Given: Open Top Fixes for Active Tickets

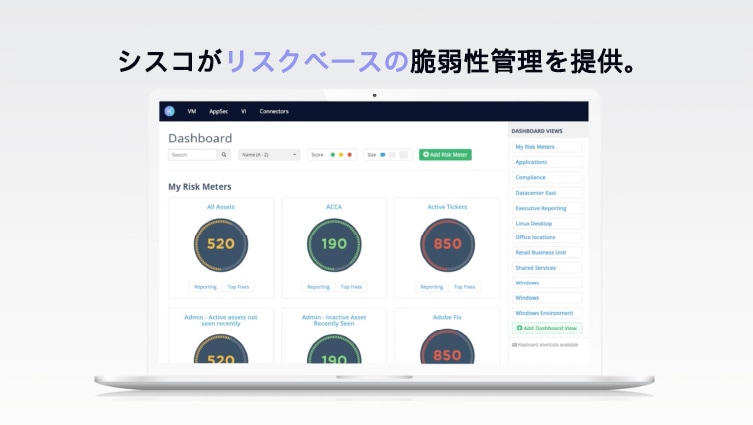Looking at the screenshot, I should (464, 287).
